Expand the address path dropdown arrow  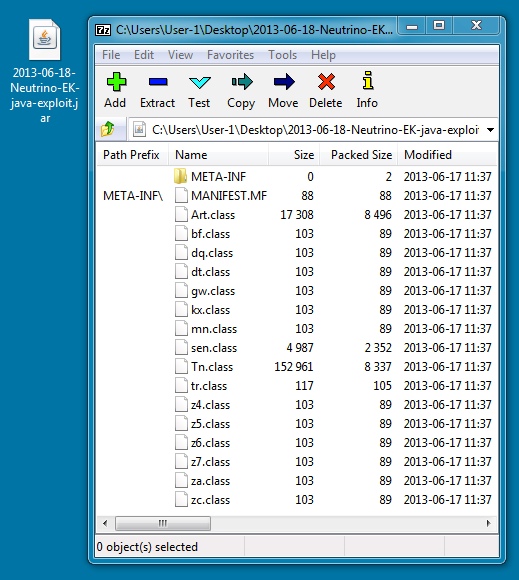pyautogui.click(x=490, y=130)
